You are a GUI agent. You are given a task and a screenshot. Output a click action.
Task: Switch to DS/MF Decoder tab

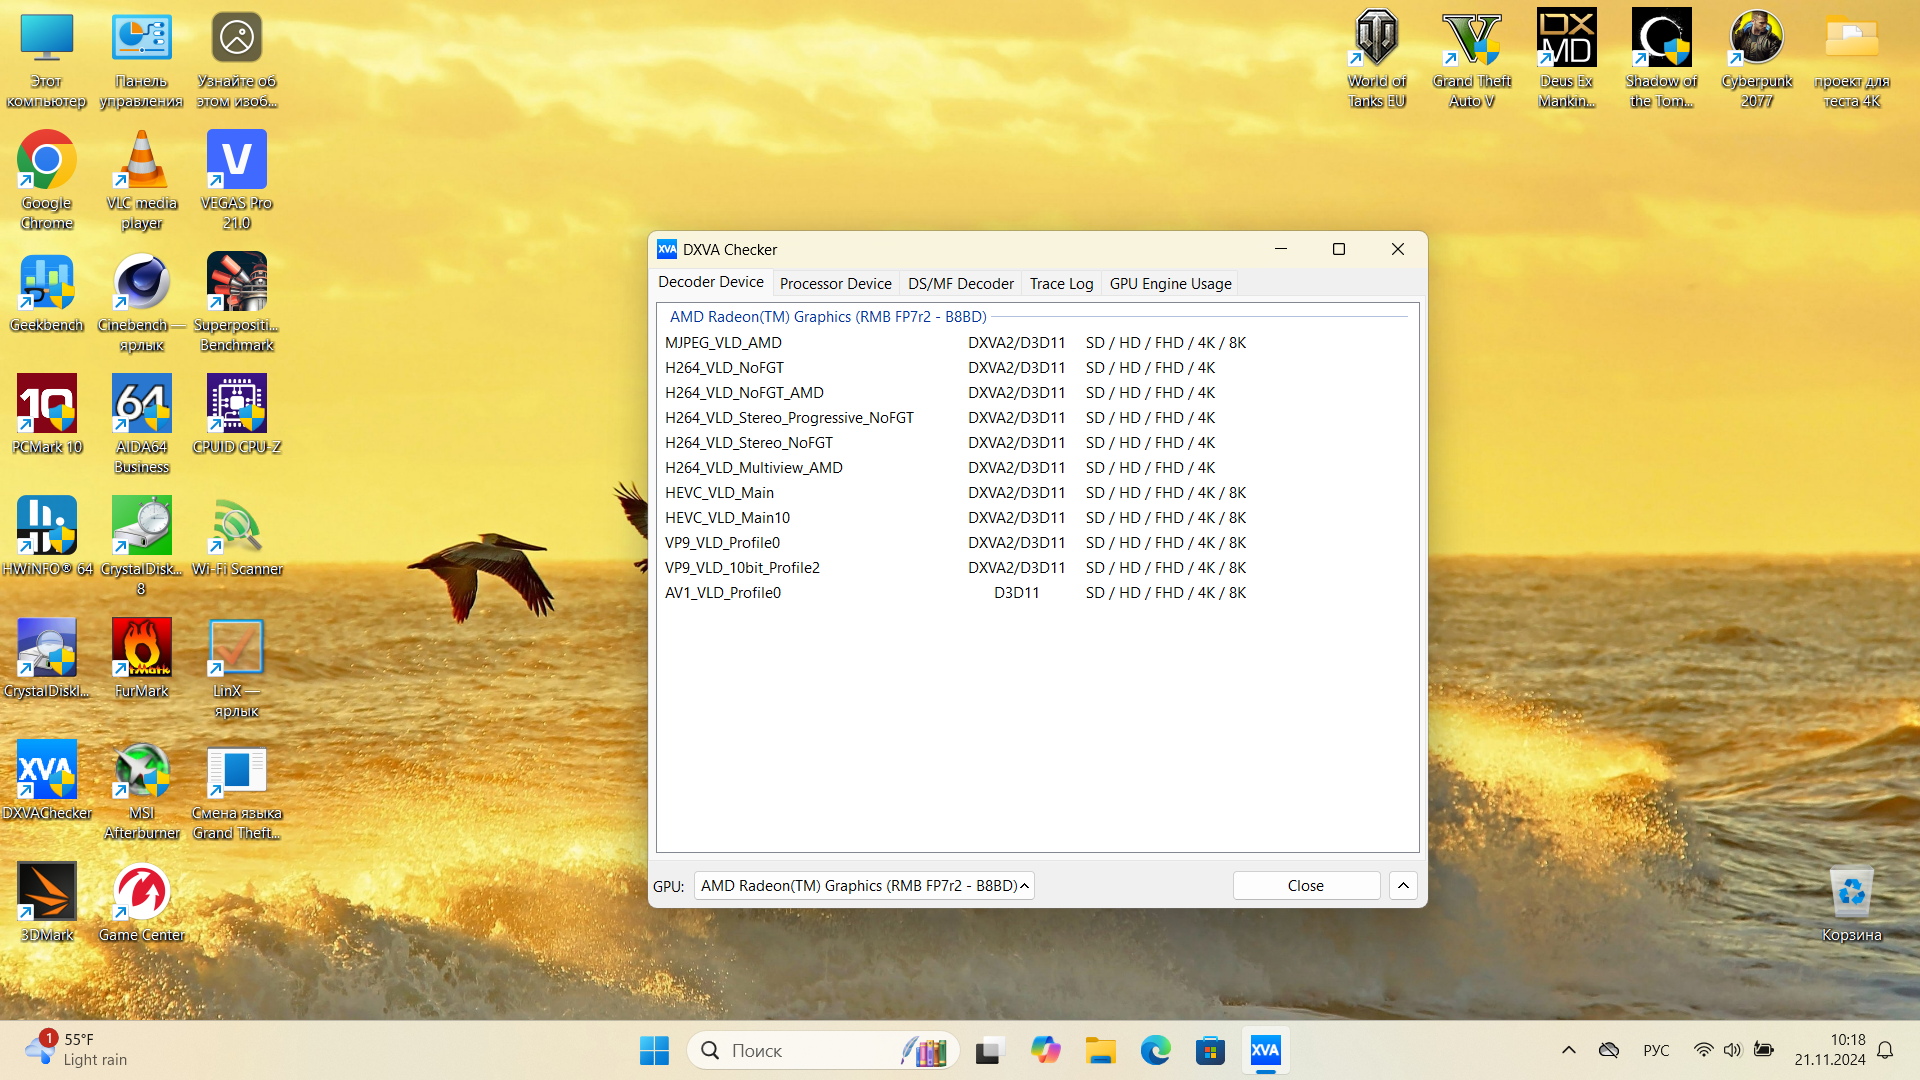960,284
